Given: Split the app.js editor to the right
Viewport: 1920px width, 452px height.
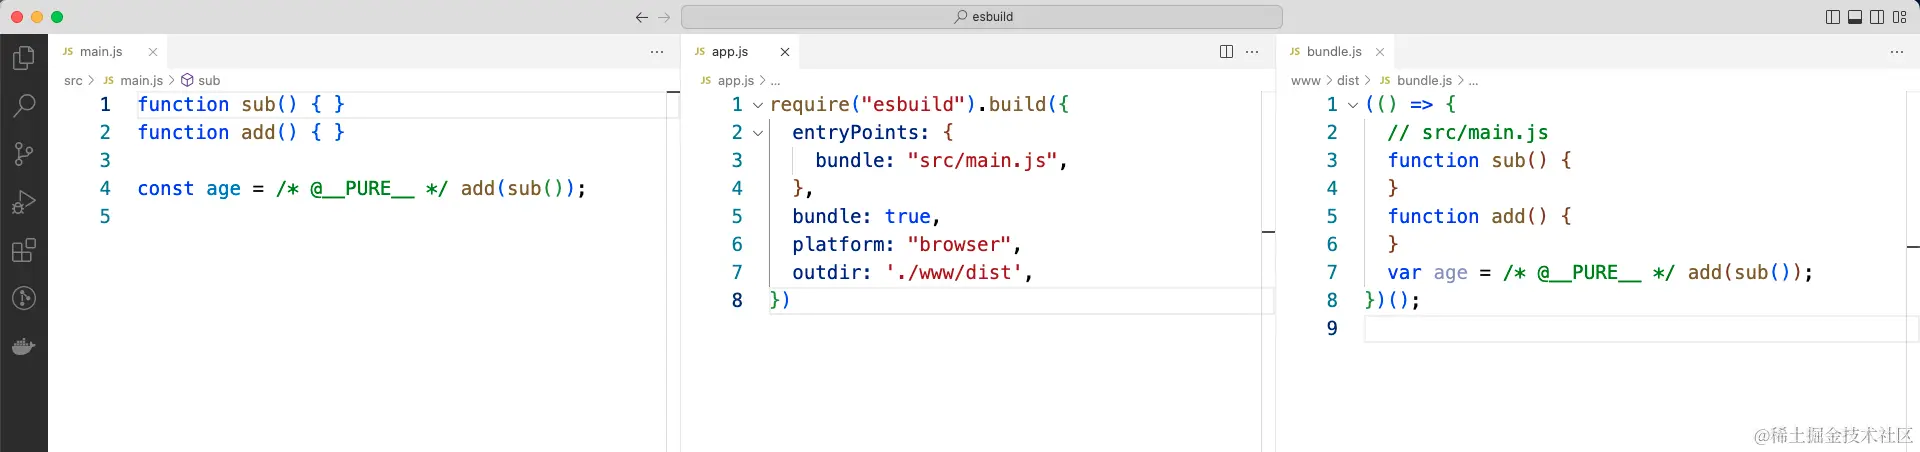Looking at the screenshot, I should click(x=1227, y=52).
